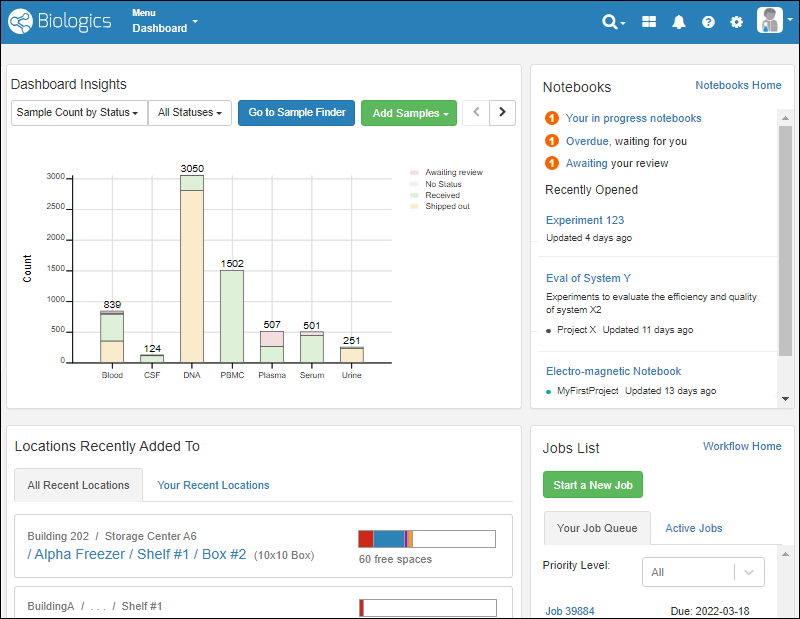The width and height of the screenshot is (800, 619).
Task: Toggle Shipped out legend entry
Action: [x=447, y=206]
